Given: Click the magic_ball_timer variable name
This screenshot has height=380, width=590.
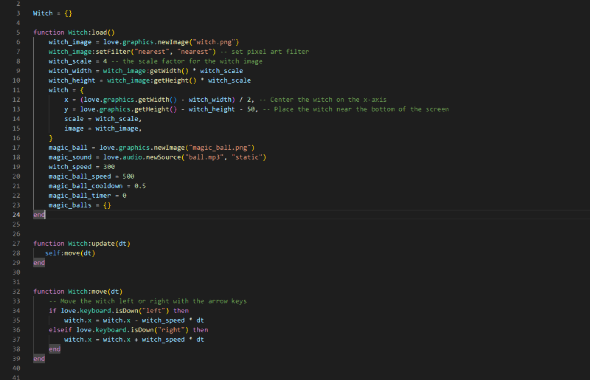Looking at the screenshot, I should [80, 196].
